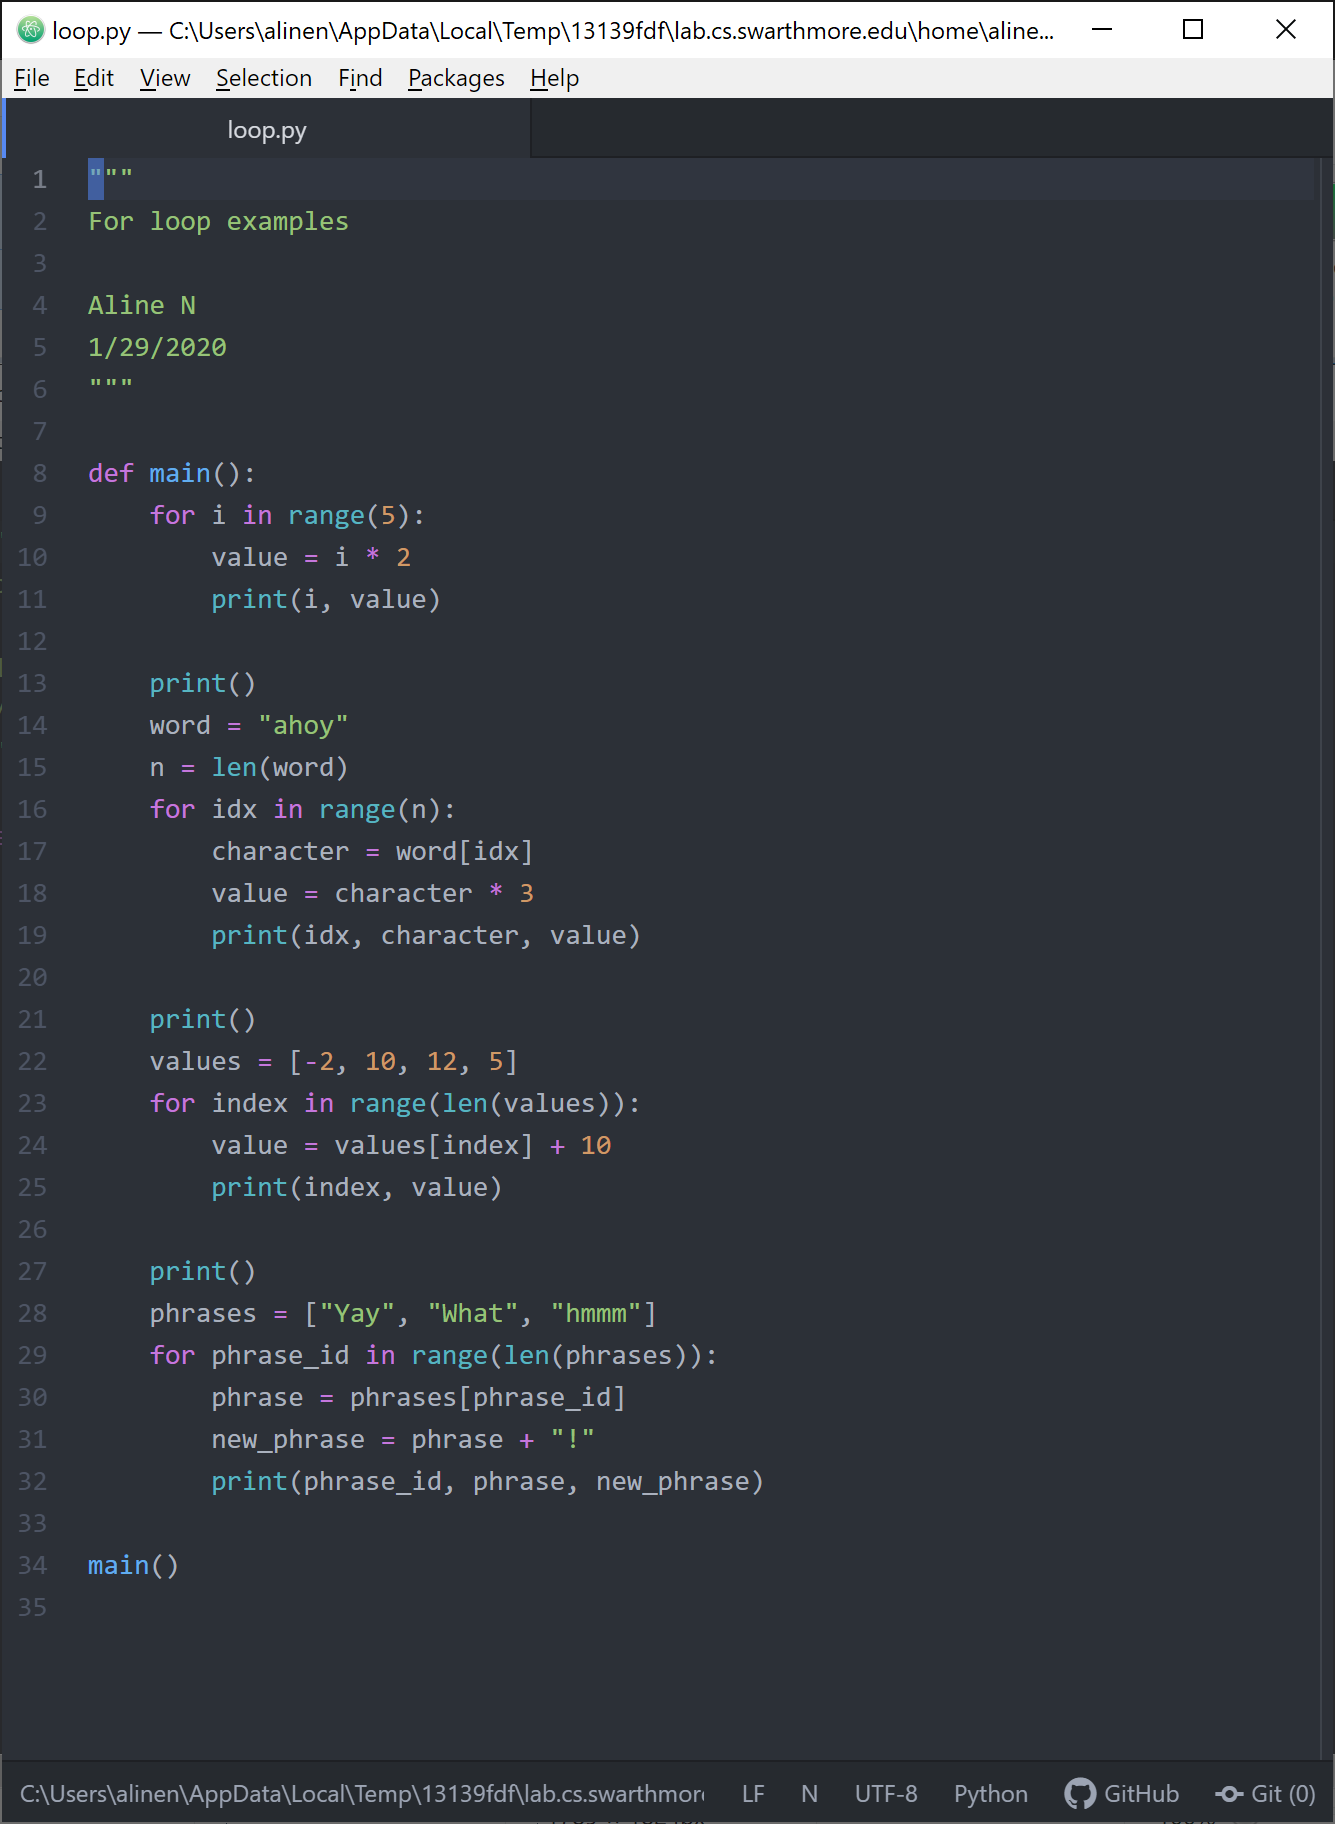Click 'new_phrase = phrase + "!"' line
1335x1824 pixels.
pos(403,1439)
